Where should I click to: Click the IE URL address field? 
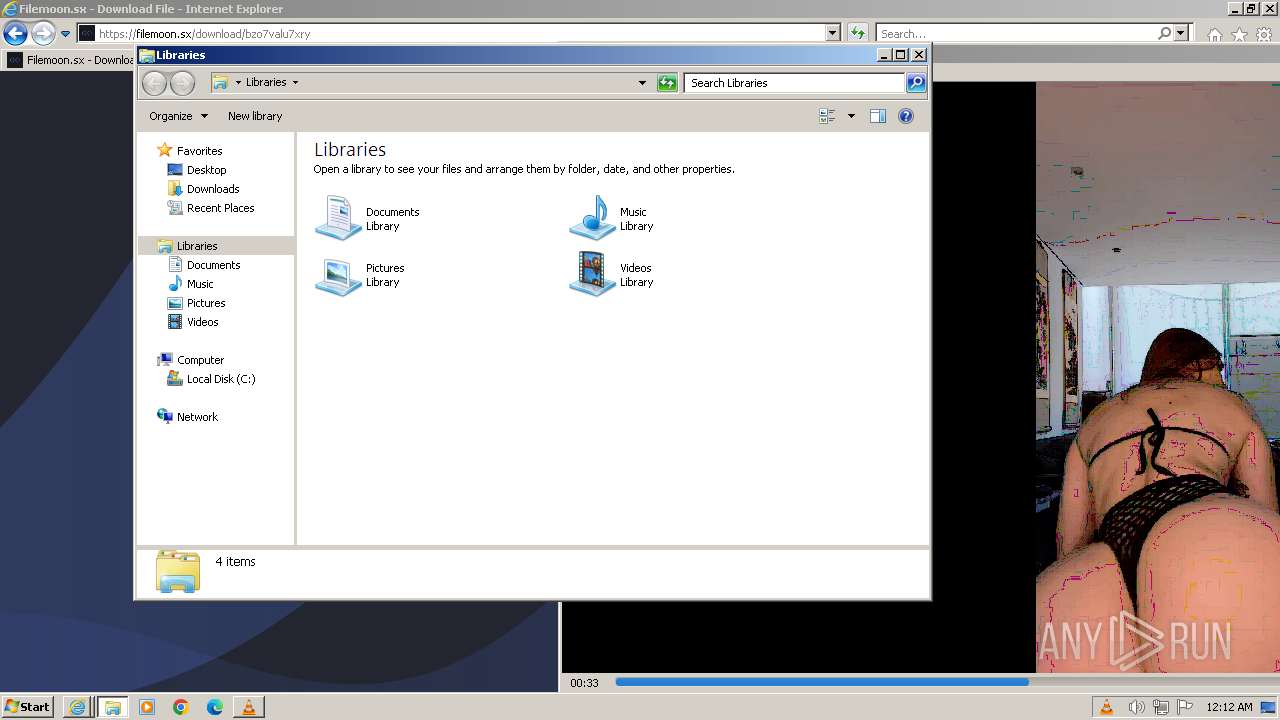[x=460, y=34]
